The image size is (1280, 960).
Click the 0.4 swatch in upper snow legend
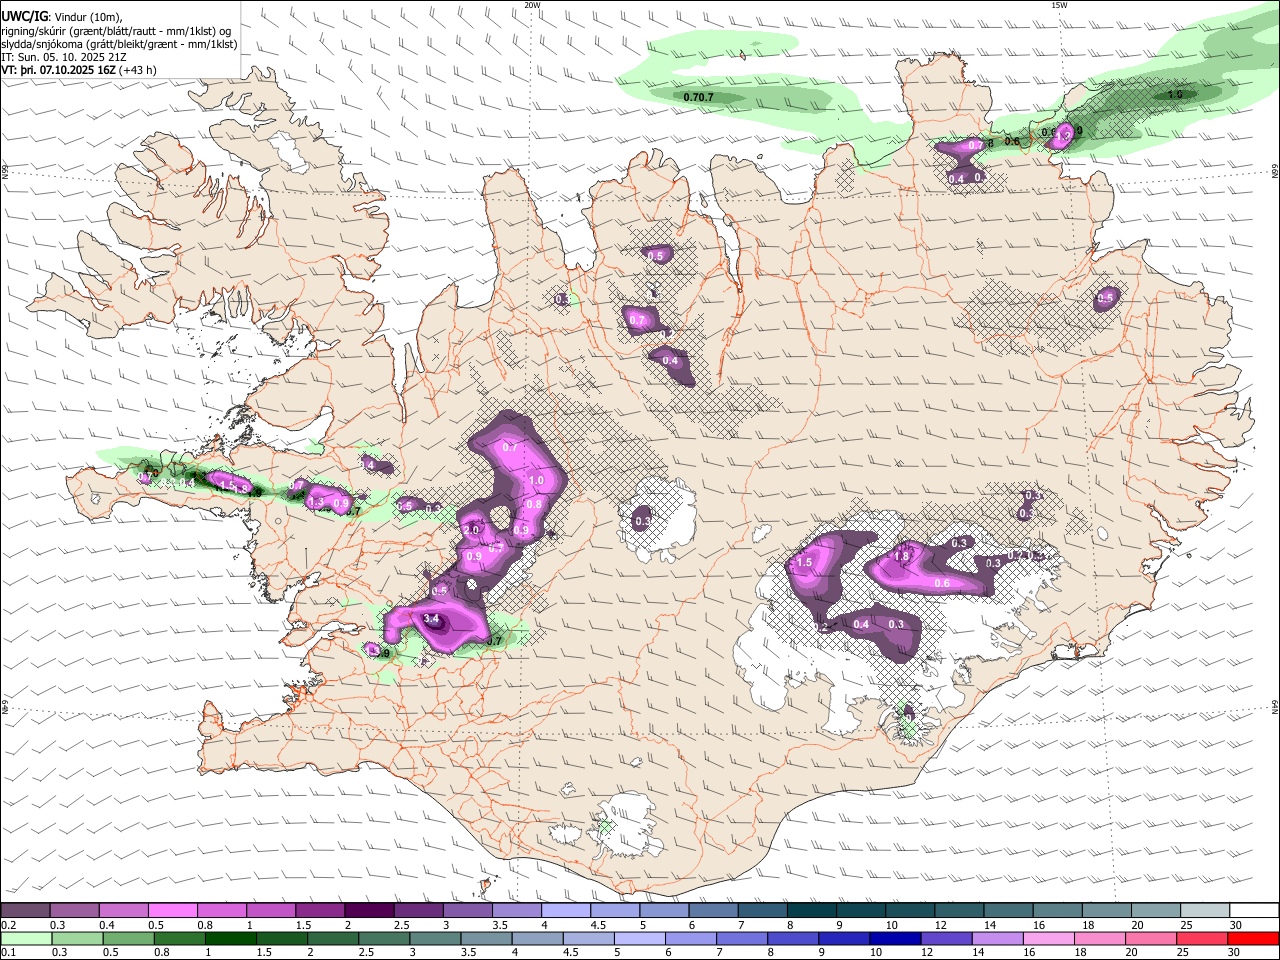[124, 911]
